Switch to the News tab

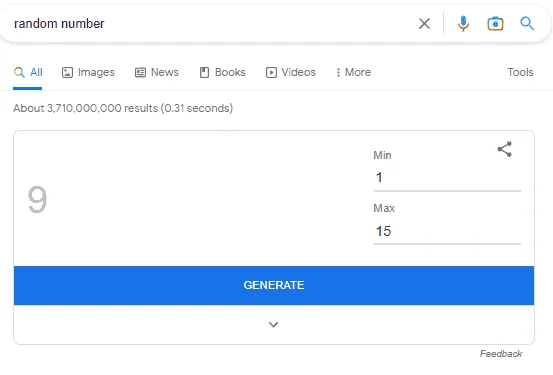tap(157, 72)
